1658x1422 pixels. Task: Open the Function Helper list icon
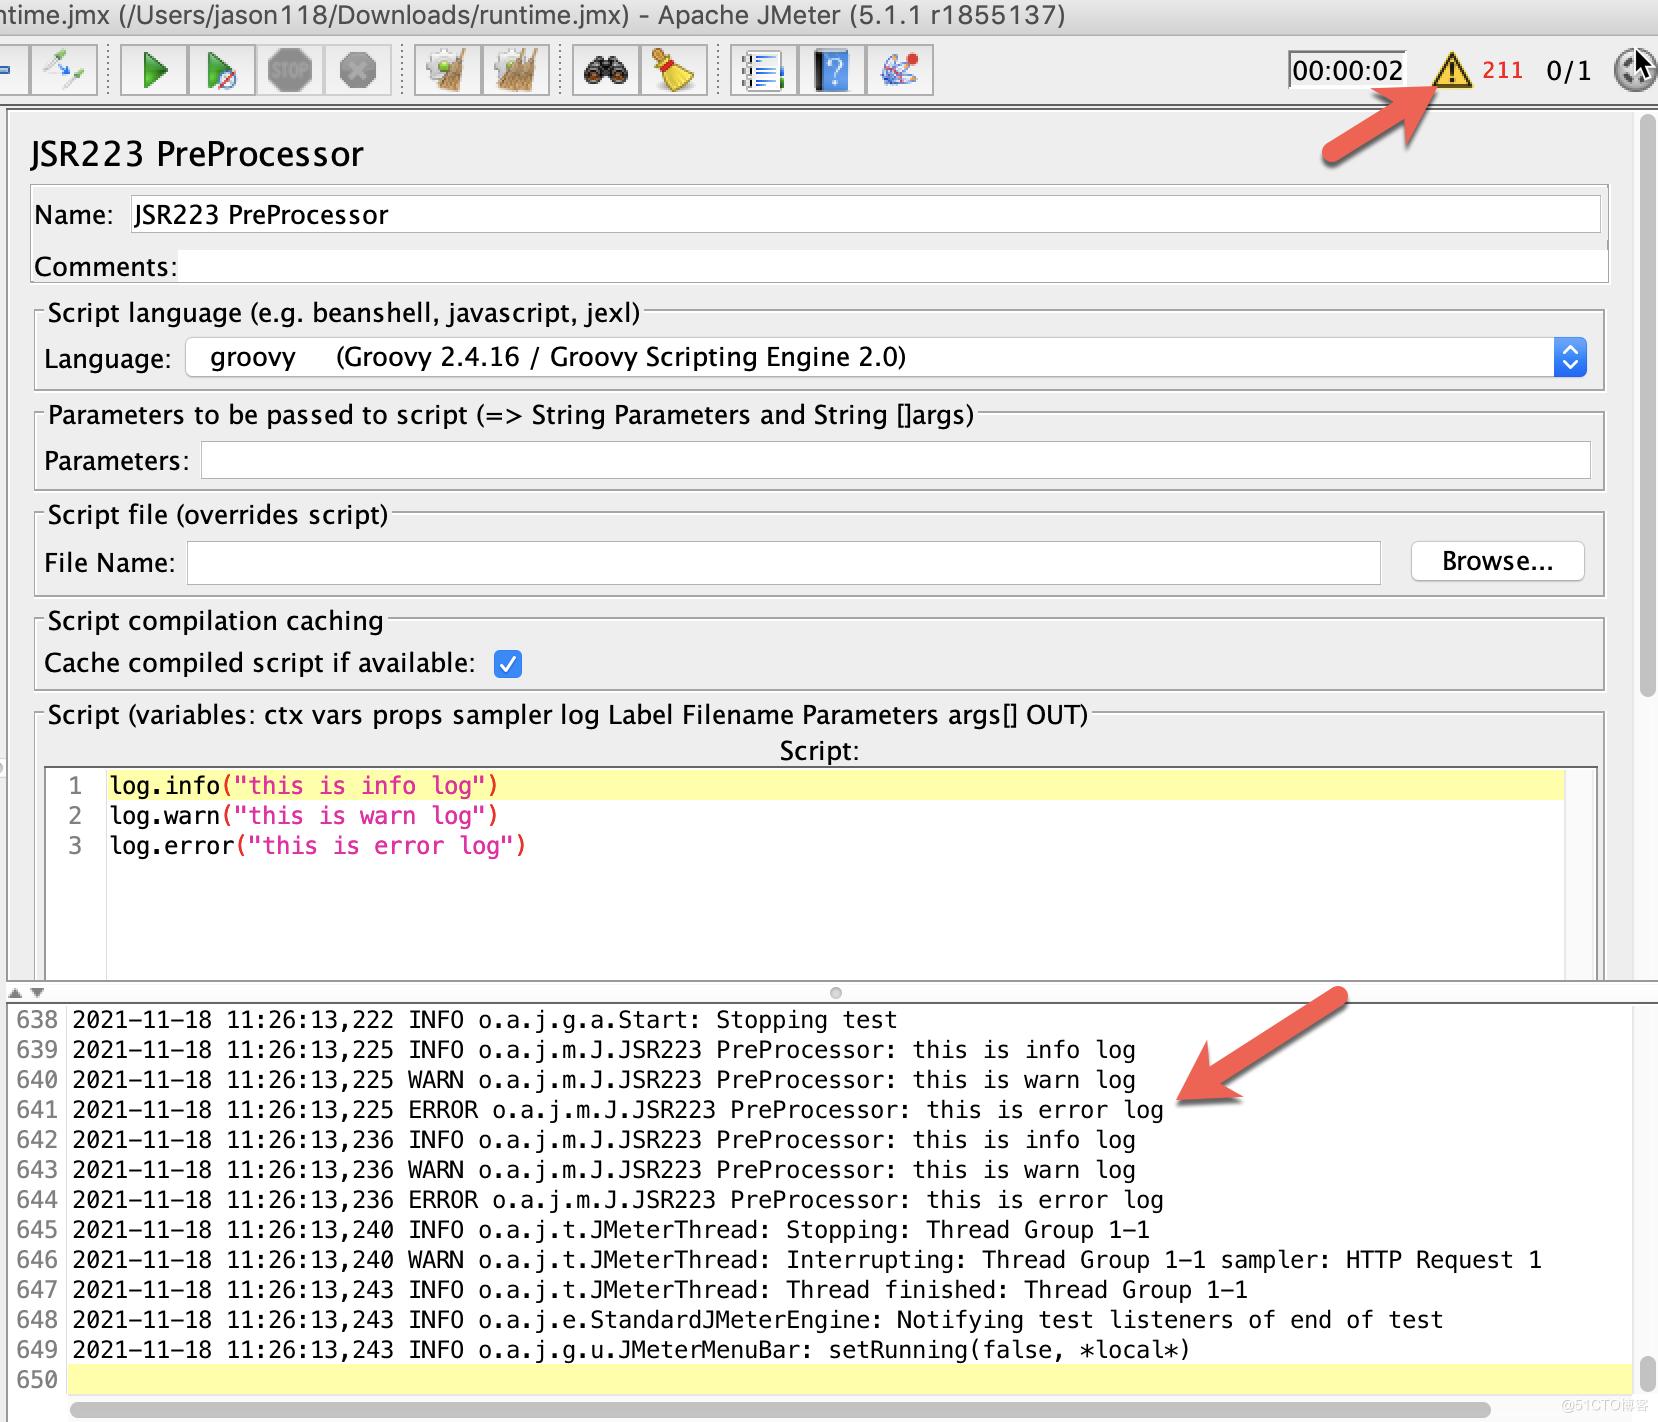tap(763, 70)
